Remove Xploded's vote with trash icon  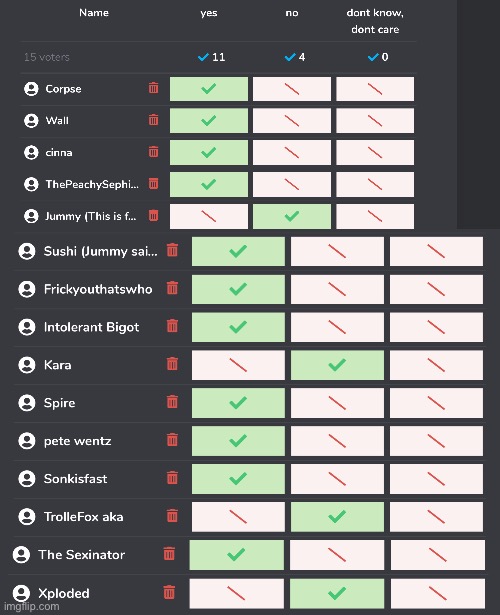[169, 592]
